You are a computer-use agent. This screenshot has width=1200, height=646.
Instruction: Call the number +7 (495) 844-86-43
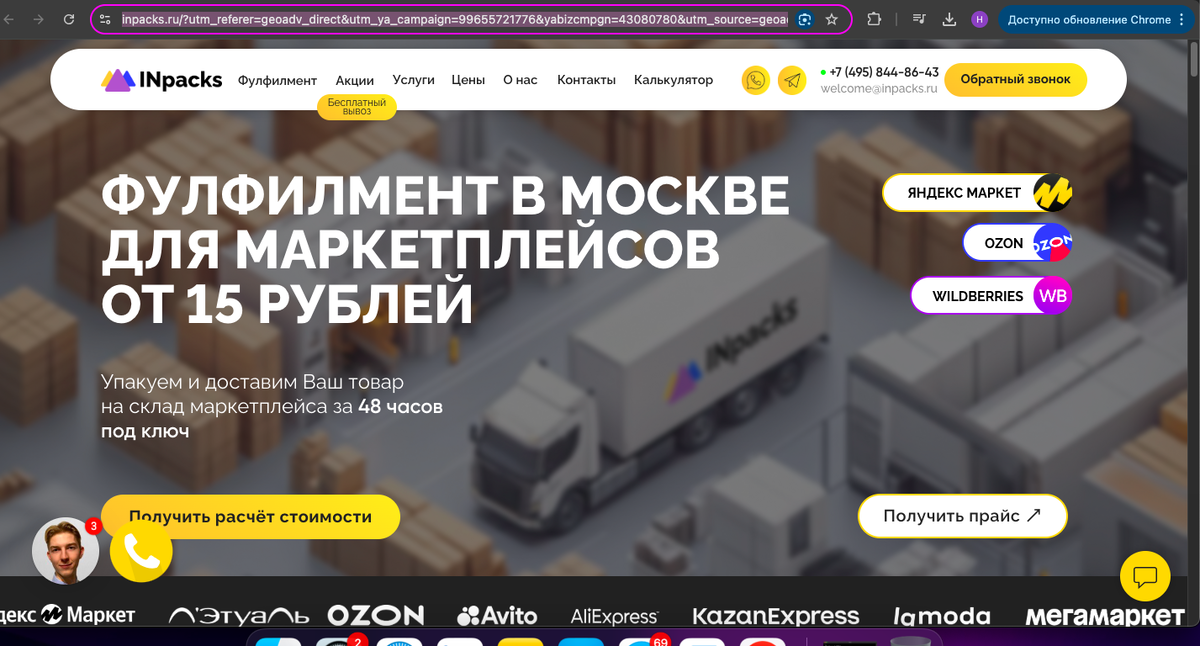pyautogui.click(x=881, y=72)
